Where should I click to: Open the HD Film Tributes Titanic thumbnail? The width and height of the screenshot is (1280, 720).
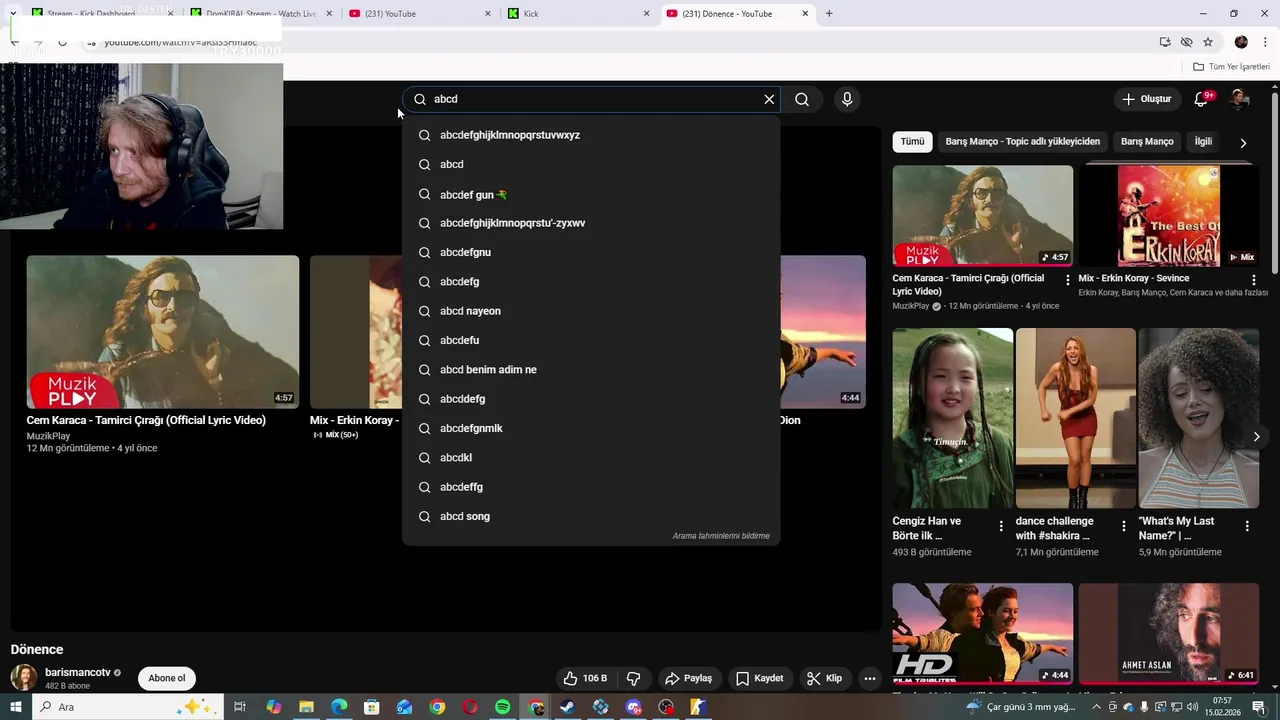point(983,634)
